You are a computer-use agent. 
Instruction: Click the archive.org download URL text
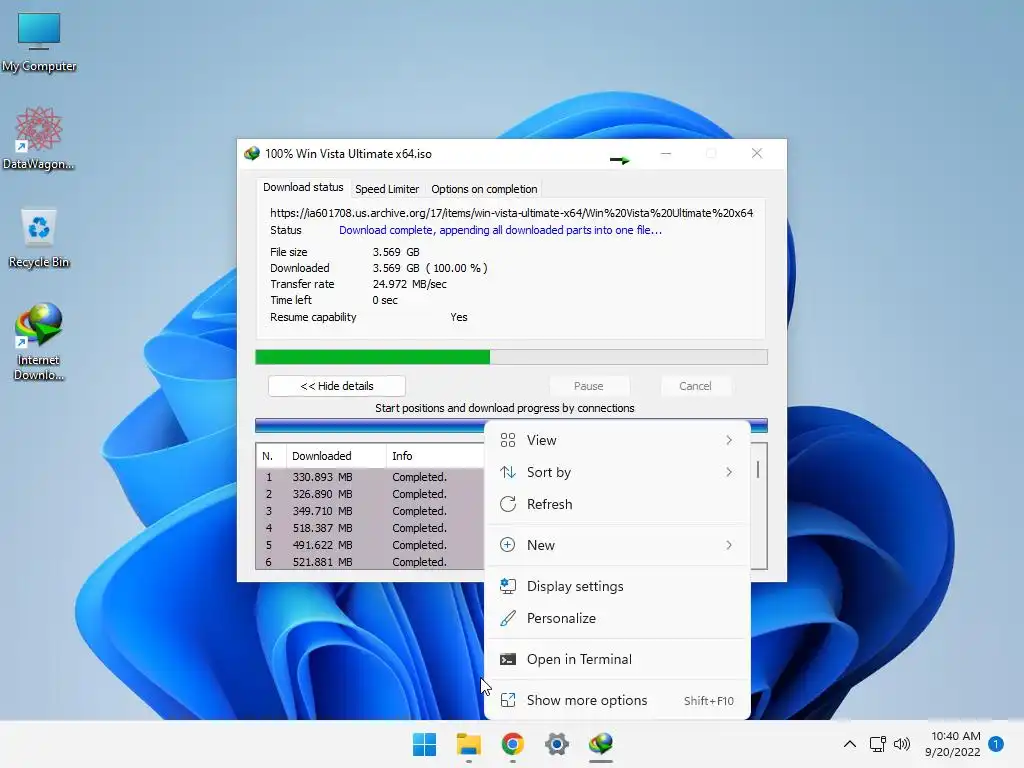coord(511,213)
